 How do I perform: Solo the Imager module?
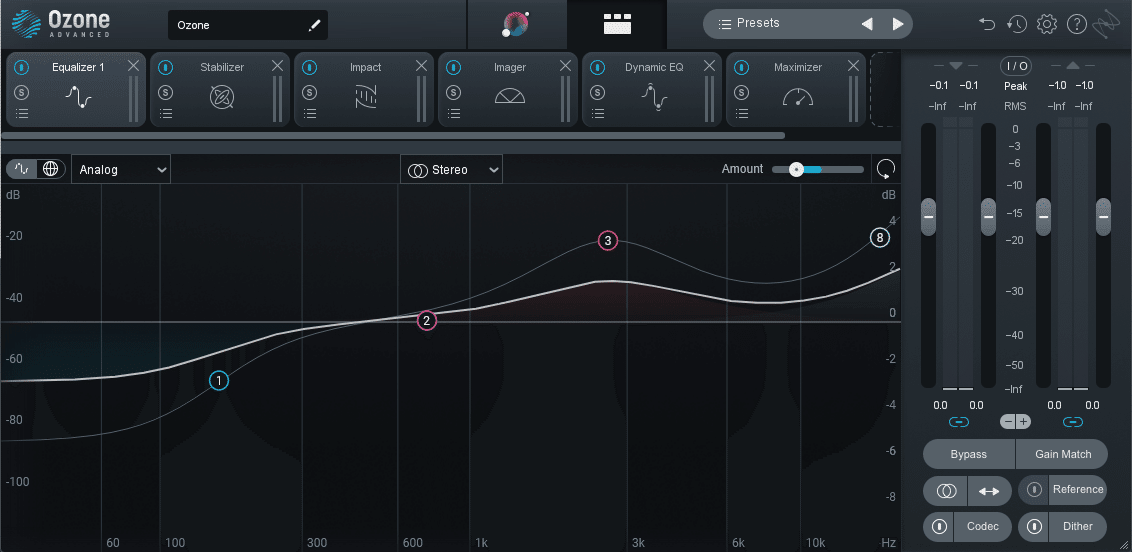pos(453,92)
